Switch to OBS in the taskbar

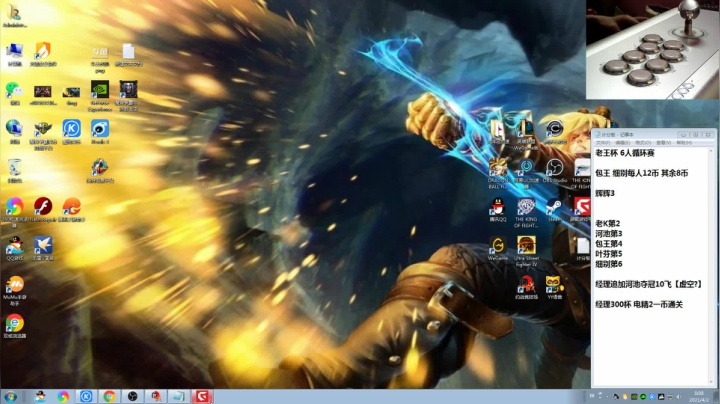(x=132, y=397)
